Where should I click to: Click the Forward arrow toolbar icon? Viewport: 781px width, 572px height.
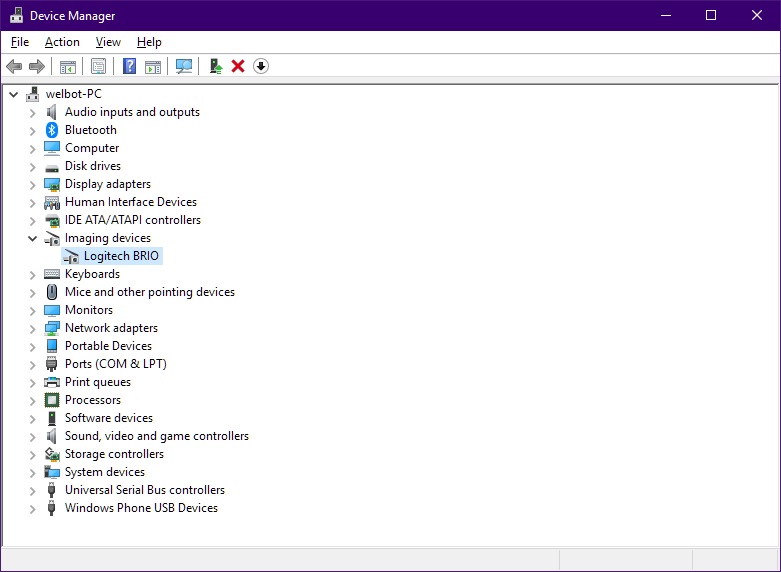point(37,66)
